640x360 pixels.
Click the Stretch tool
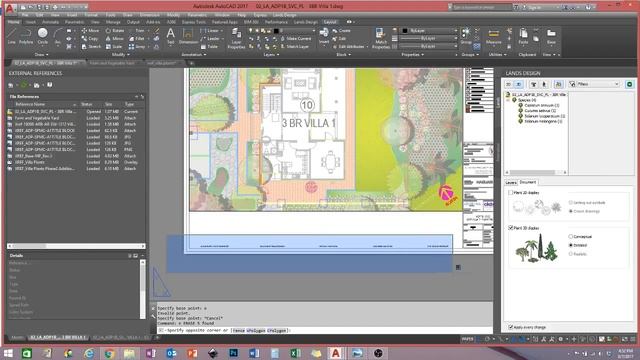(91, 47)
